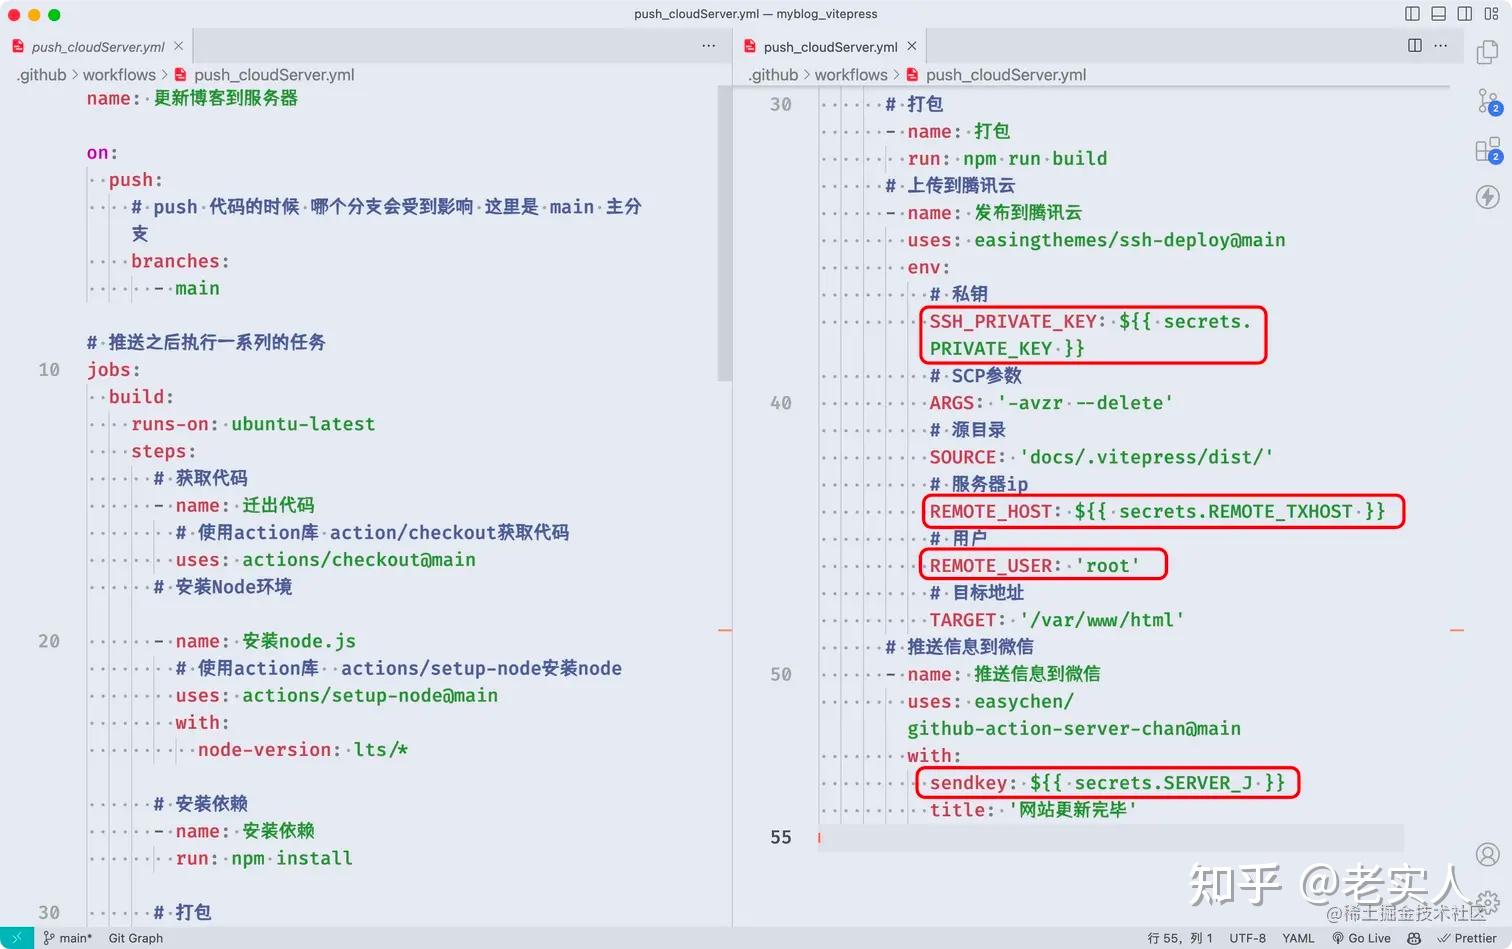Click YAML language mode in status bar
Viewport: 1512px width, 949px height.
[1298, 938]
